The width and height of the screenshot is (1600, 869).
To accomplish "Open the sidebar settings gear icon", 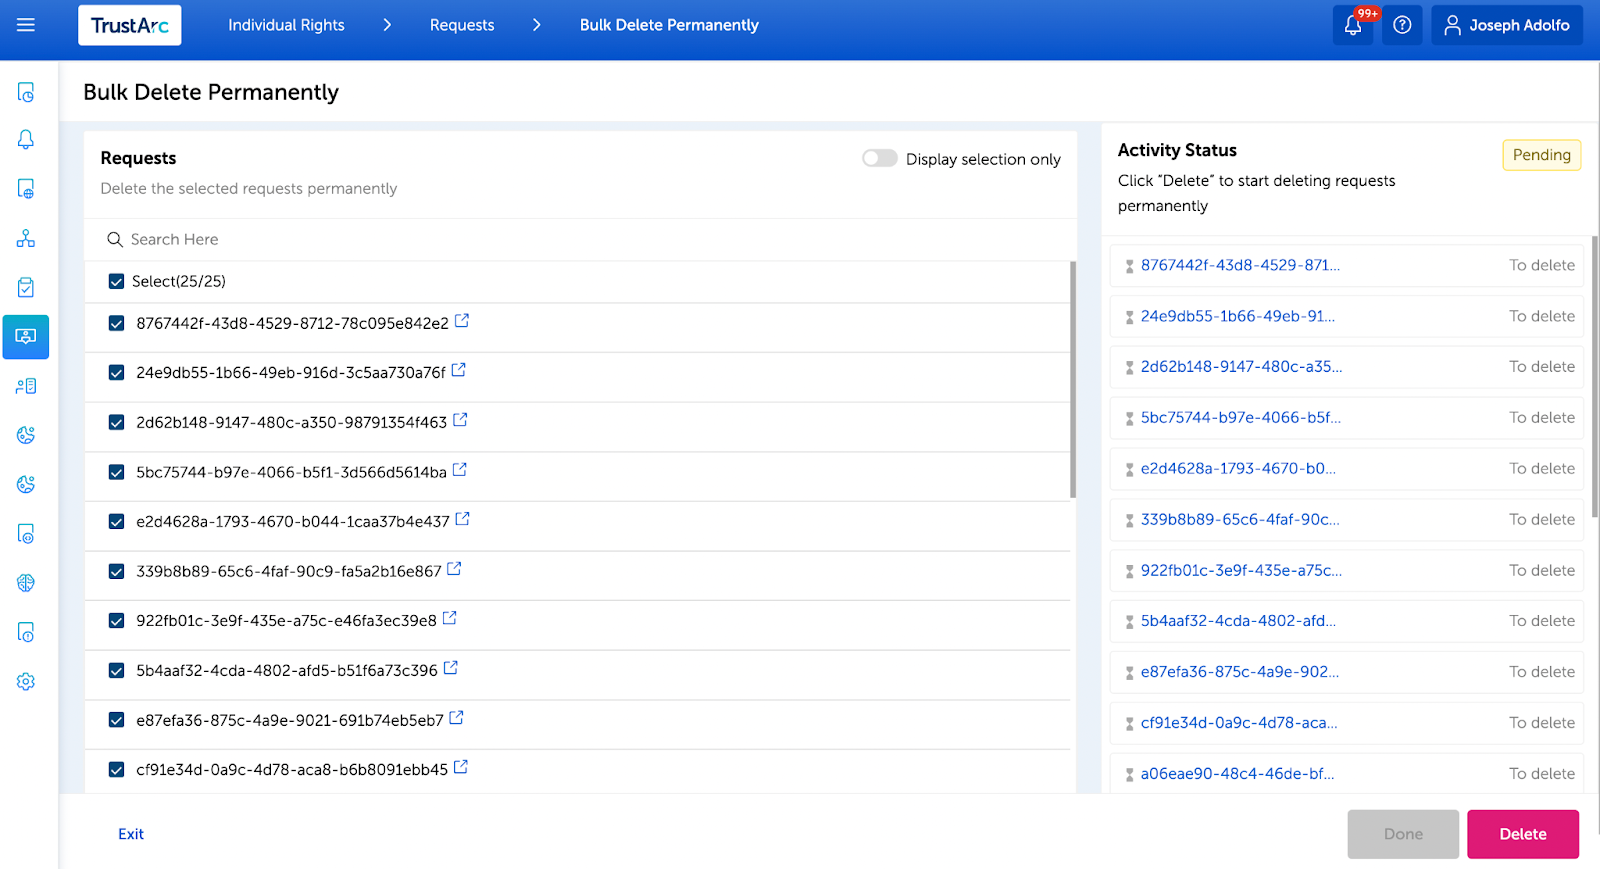I will click(26, 681).
